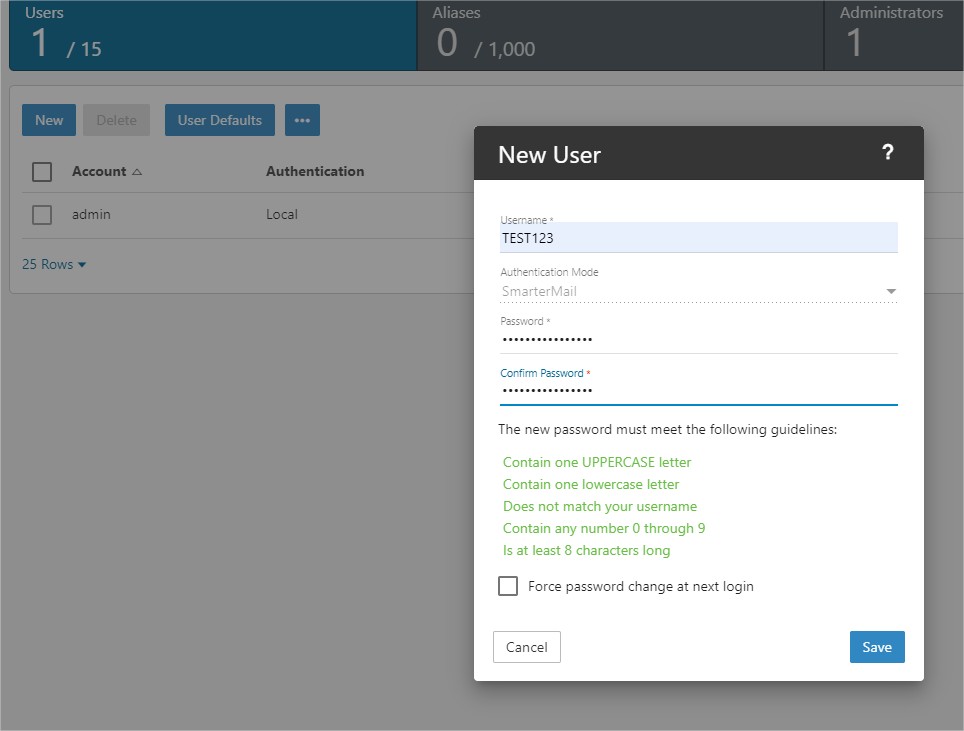Sort by the Account column arrow
The image size is (964, 731).
(137, 172)
